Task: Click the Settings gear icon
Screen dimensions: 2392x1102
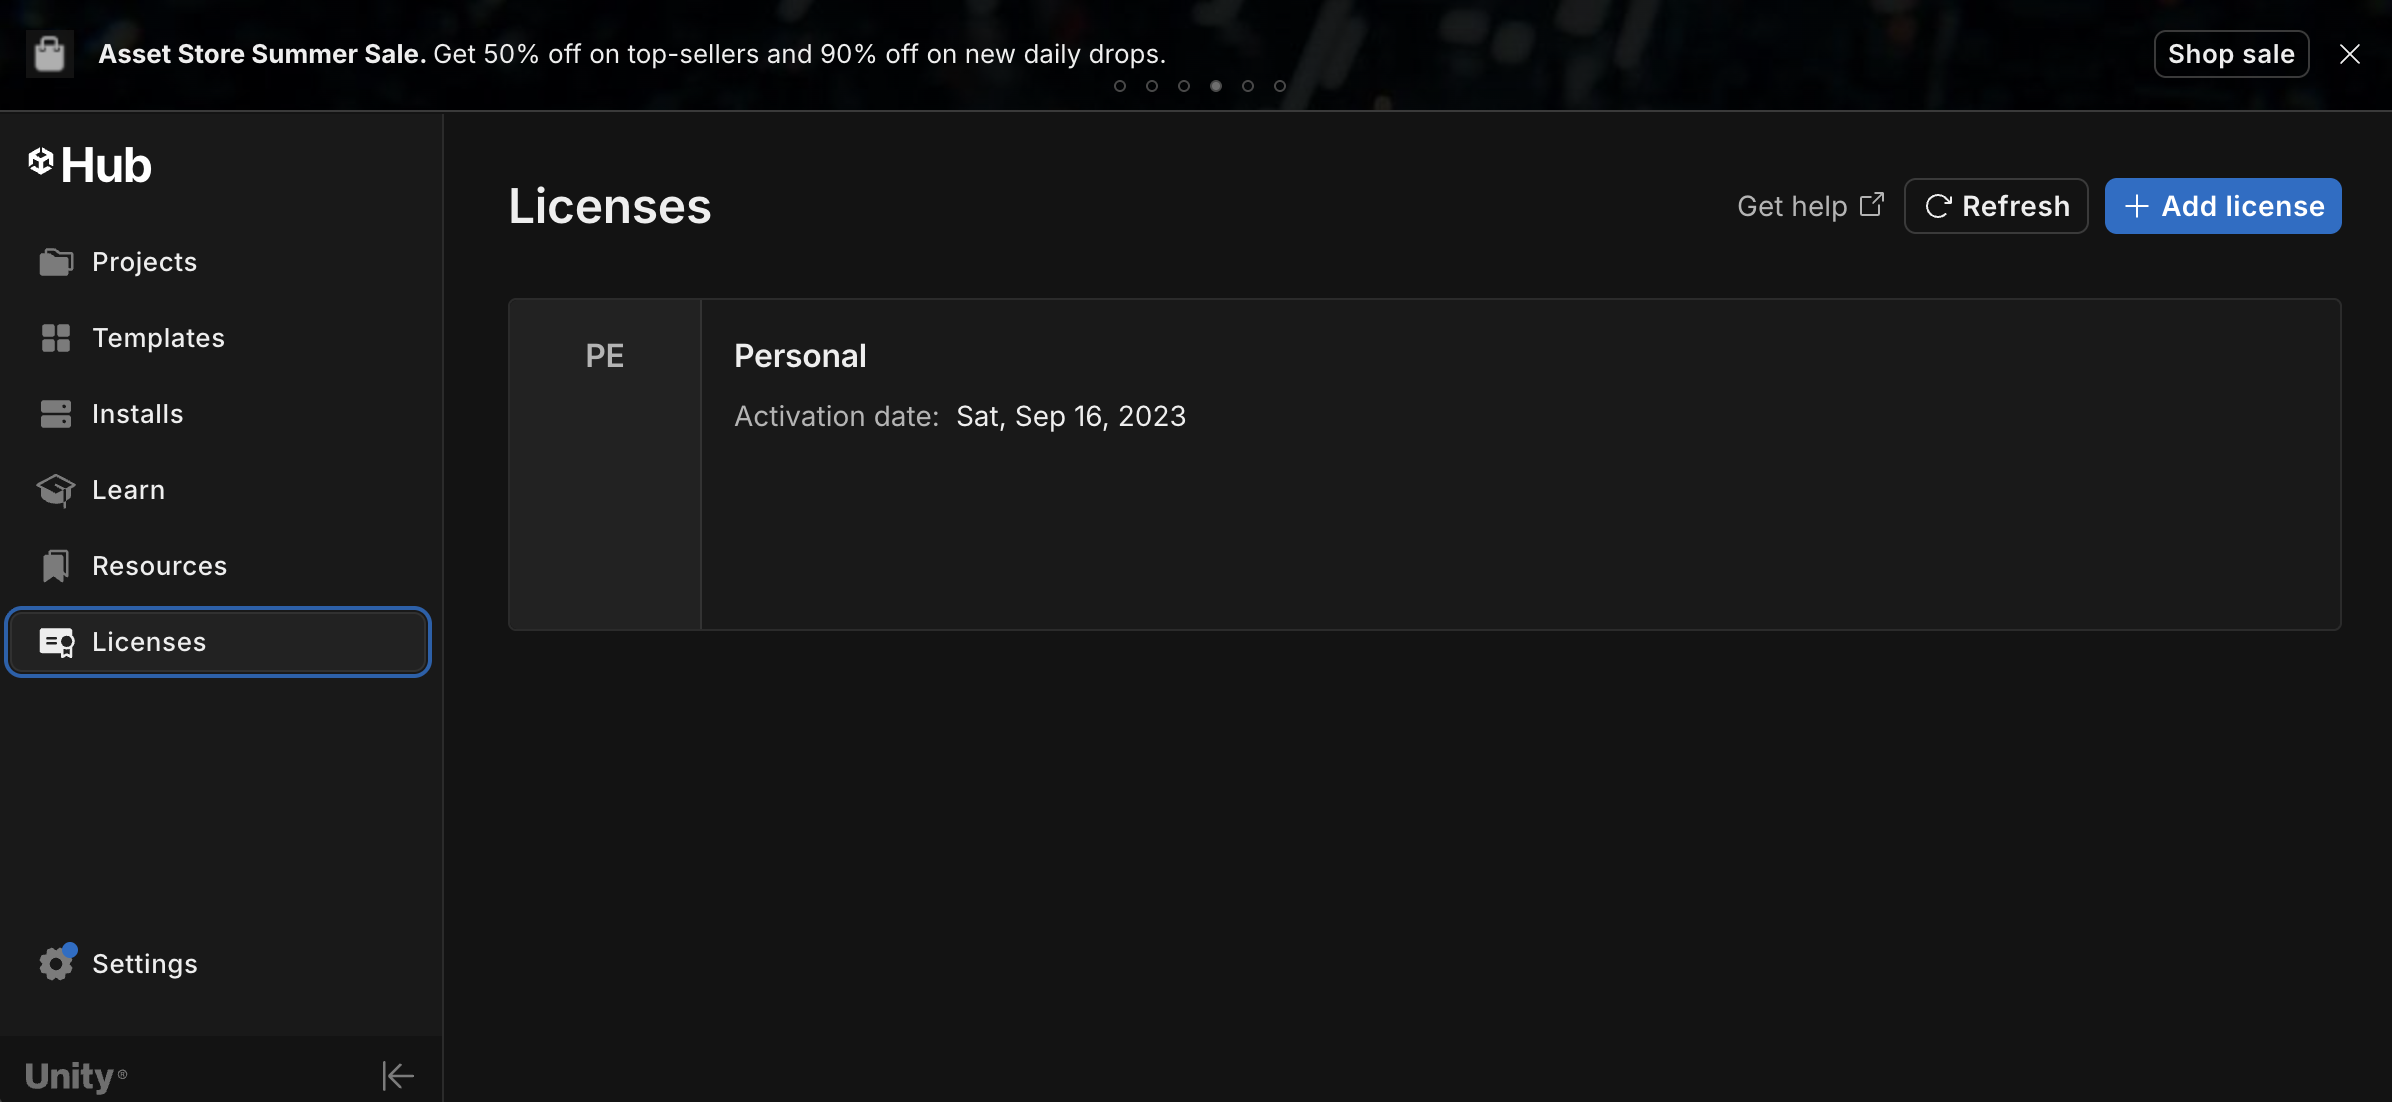Action: (57, 963)
